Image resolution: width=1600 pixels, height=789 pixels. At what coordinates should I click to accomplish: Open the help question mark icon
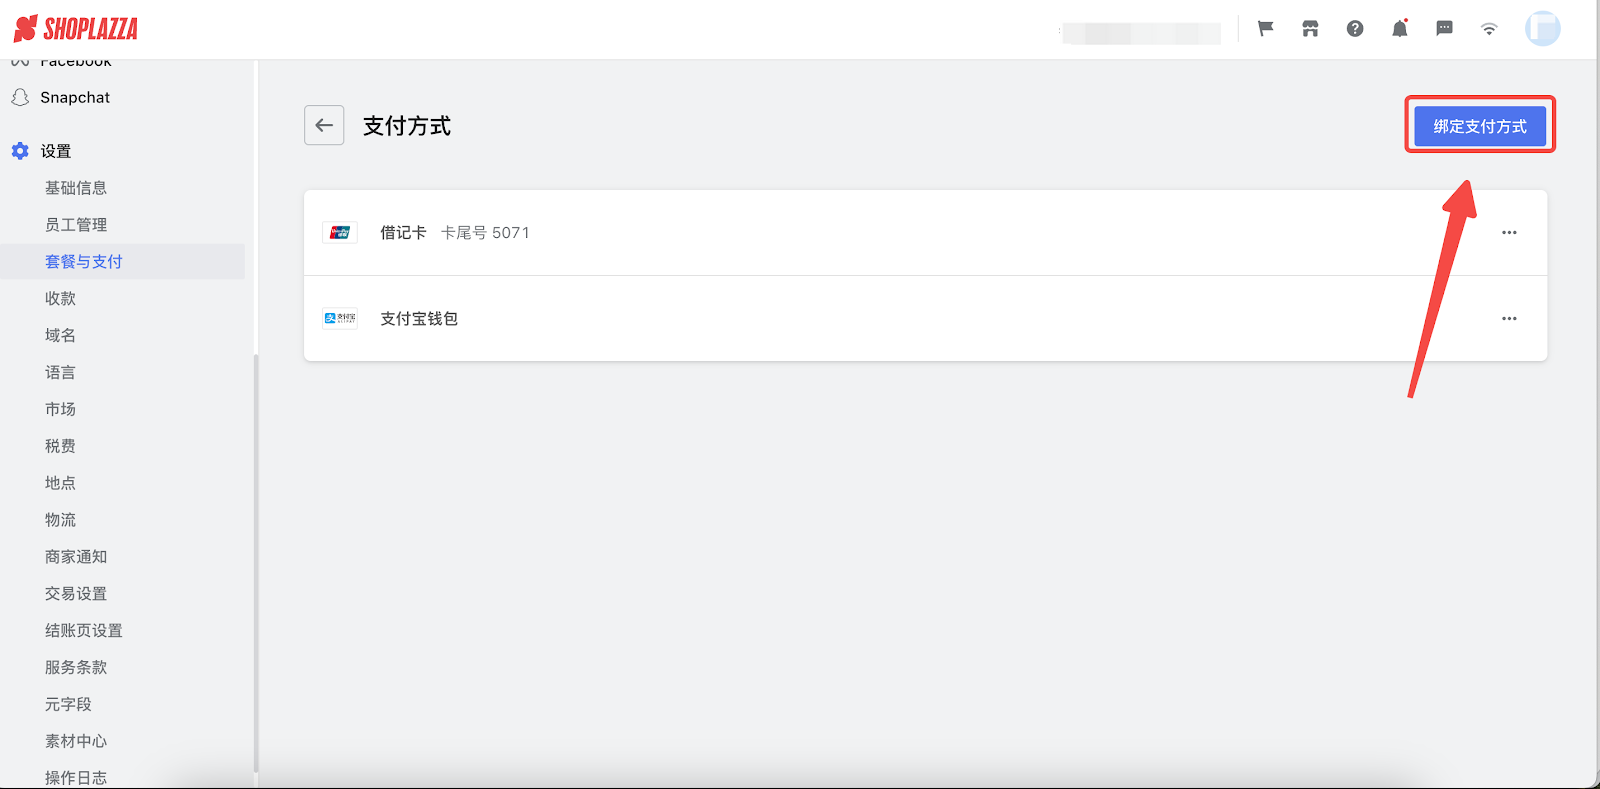point(1355,29)
